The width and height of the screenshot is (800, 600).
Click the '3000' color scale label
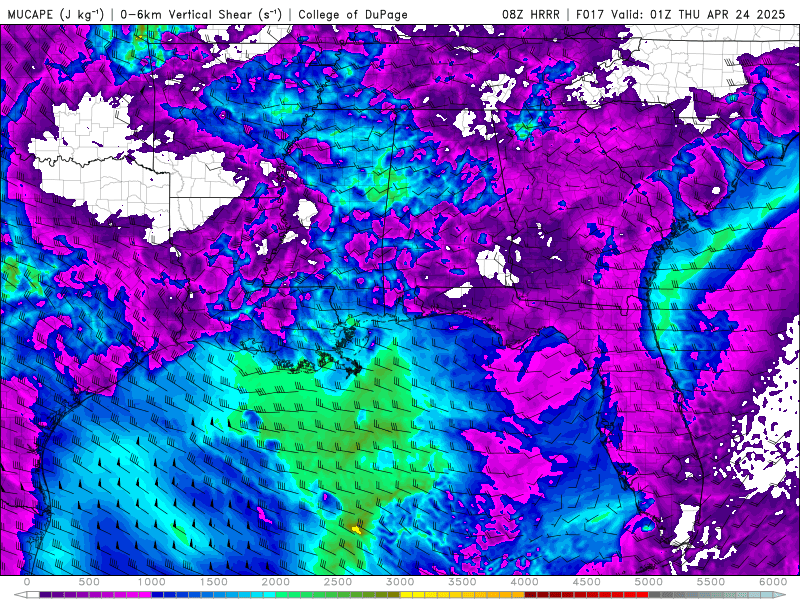(x=401, y=582)
